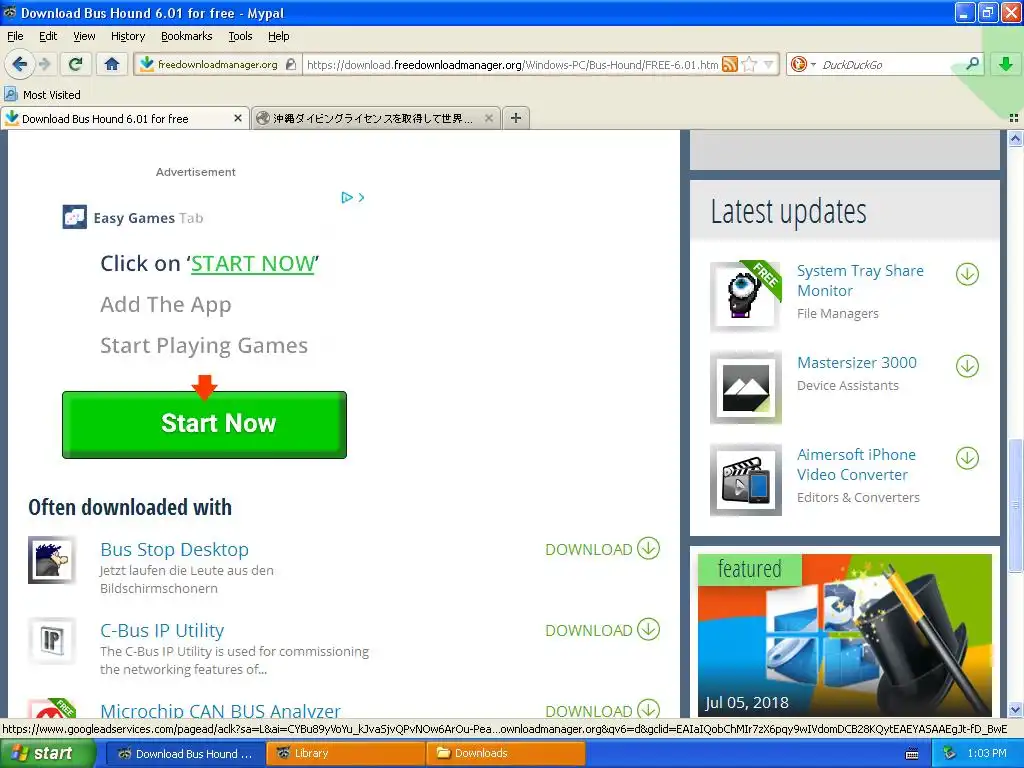Click download arrow for Mastersizer 3000
The height and width of the screenshot is (768, 1024).
967,366
